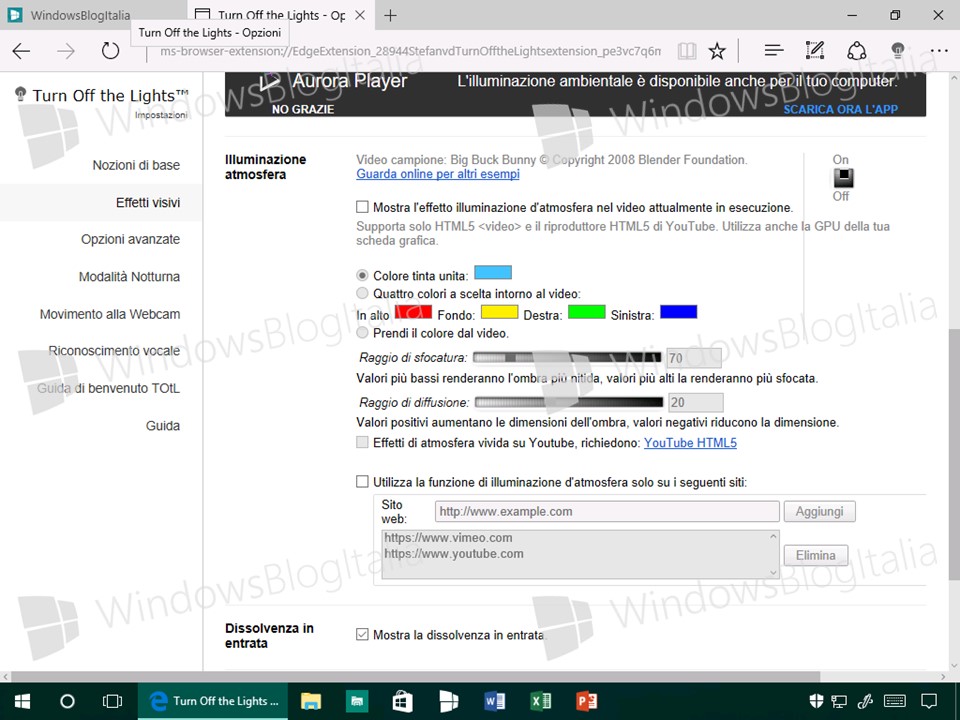This screenshot has height=720, width=960.
Task: Open the touch keyboard from the system tray
Action: coord(896,701)
